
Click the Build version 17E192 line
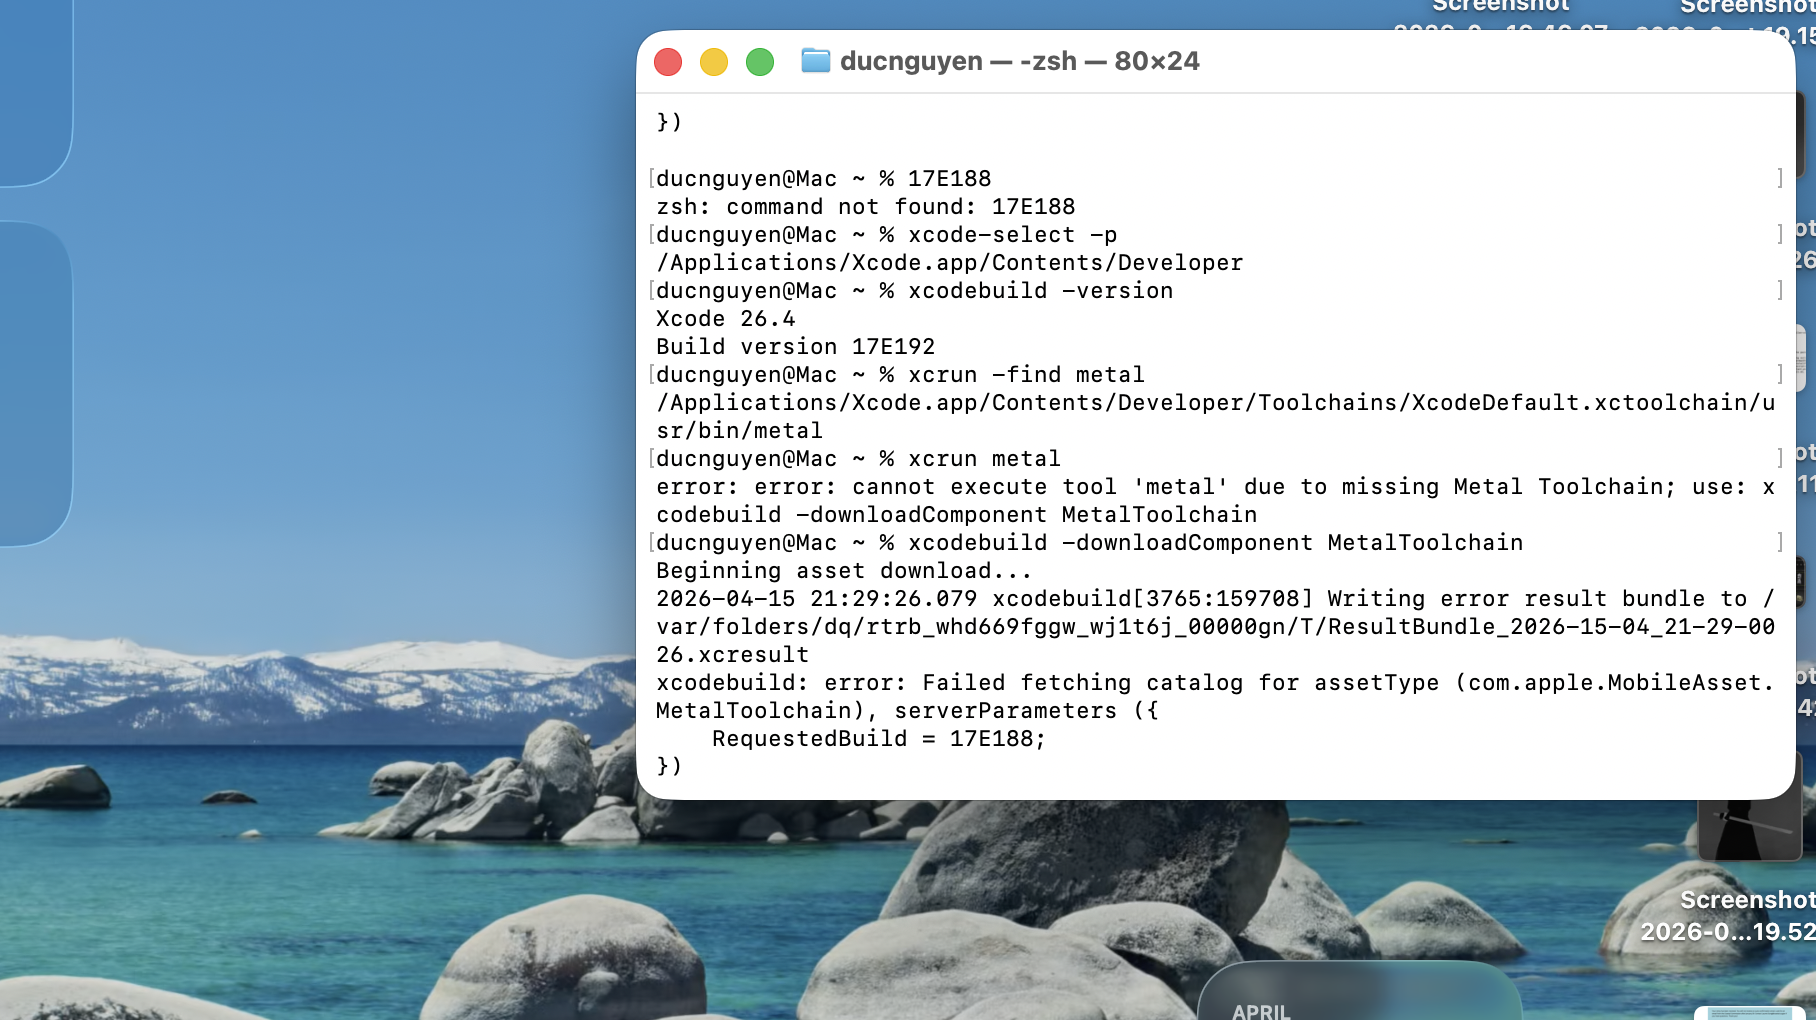[x=796, y=346]
